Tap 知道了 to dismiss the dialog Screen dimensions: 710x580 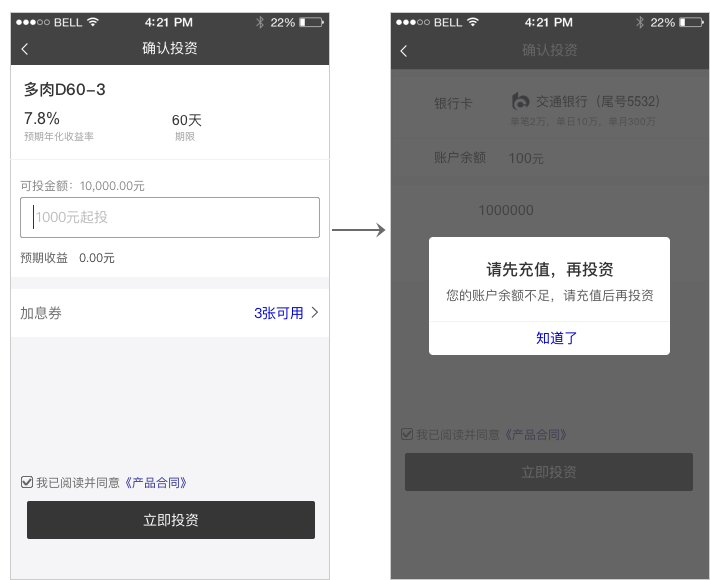click(556, 338)
